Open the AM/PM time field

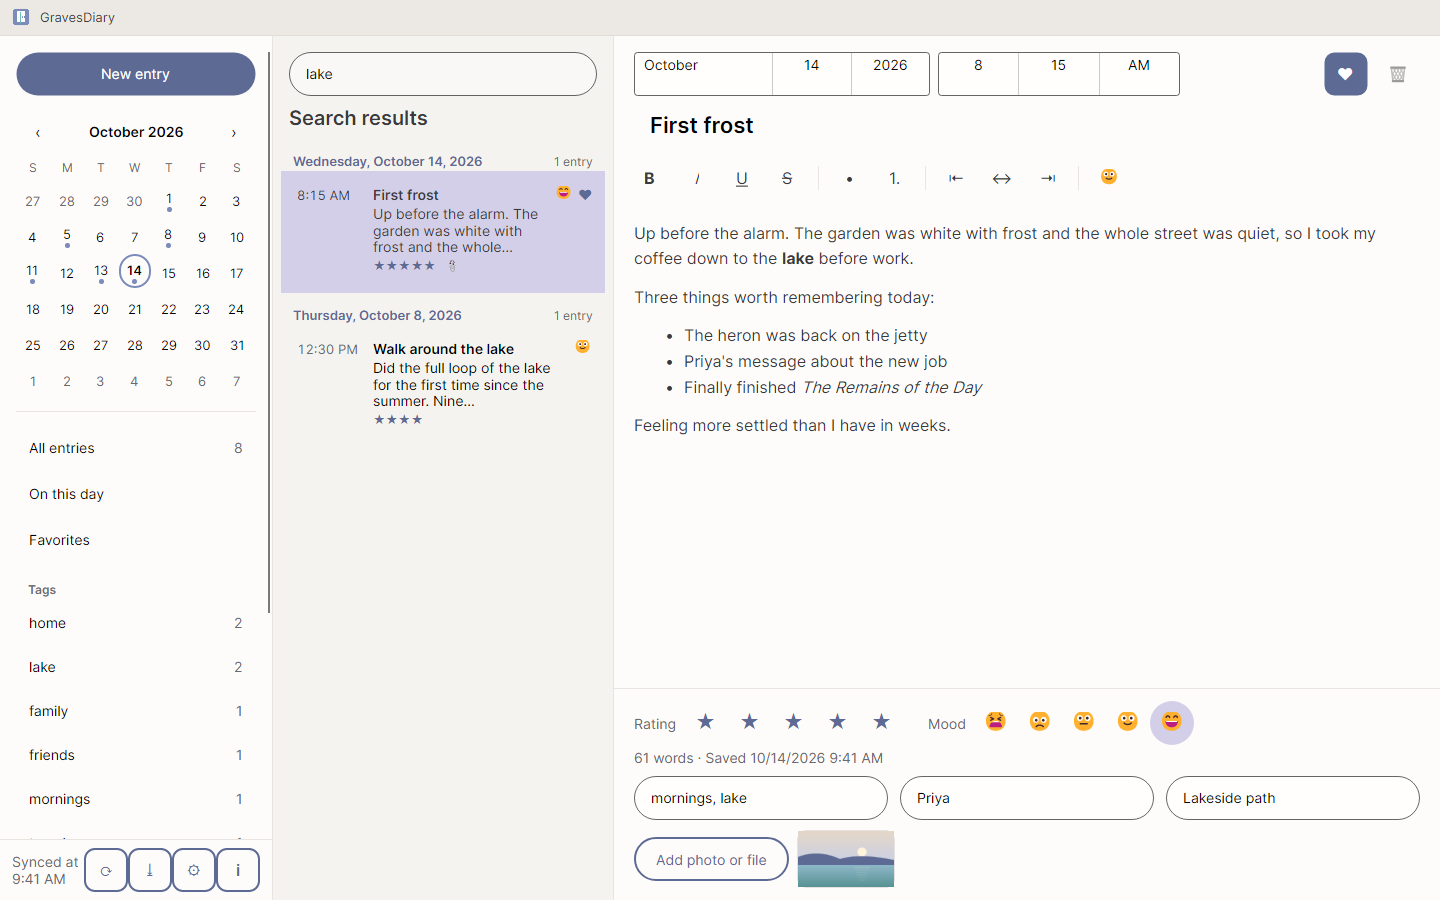click(x=1139, y=74)
